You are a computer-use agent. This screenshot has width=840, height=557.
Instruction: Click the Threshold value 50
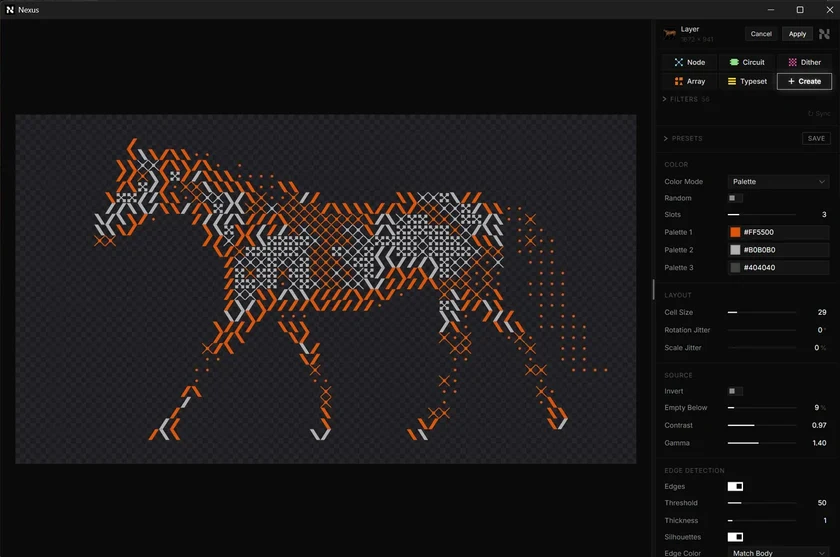point(822,503)
